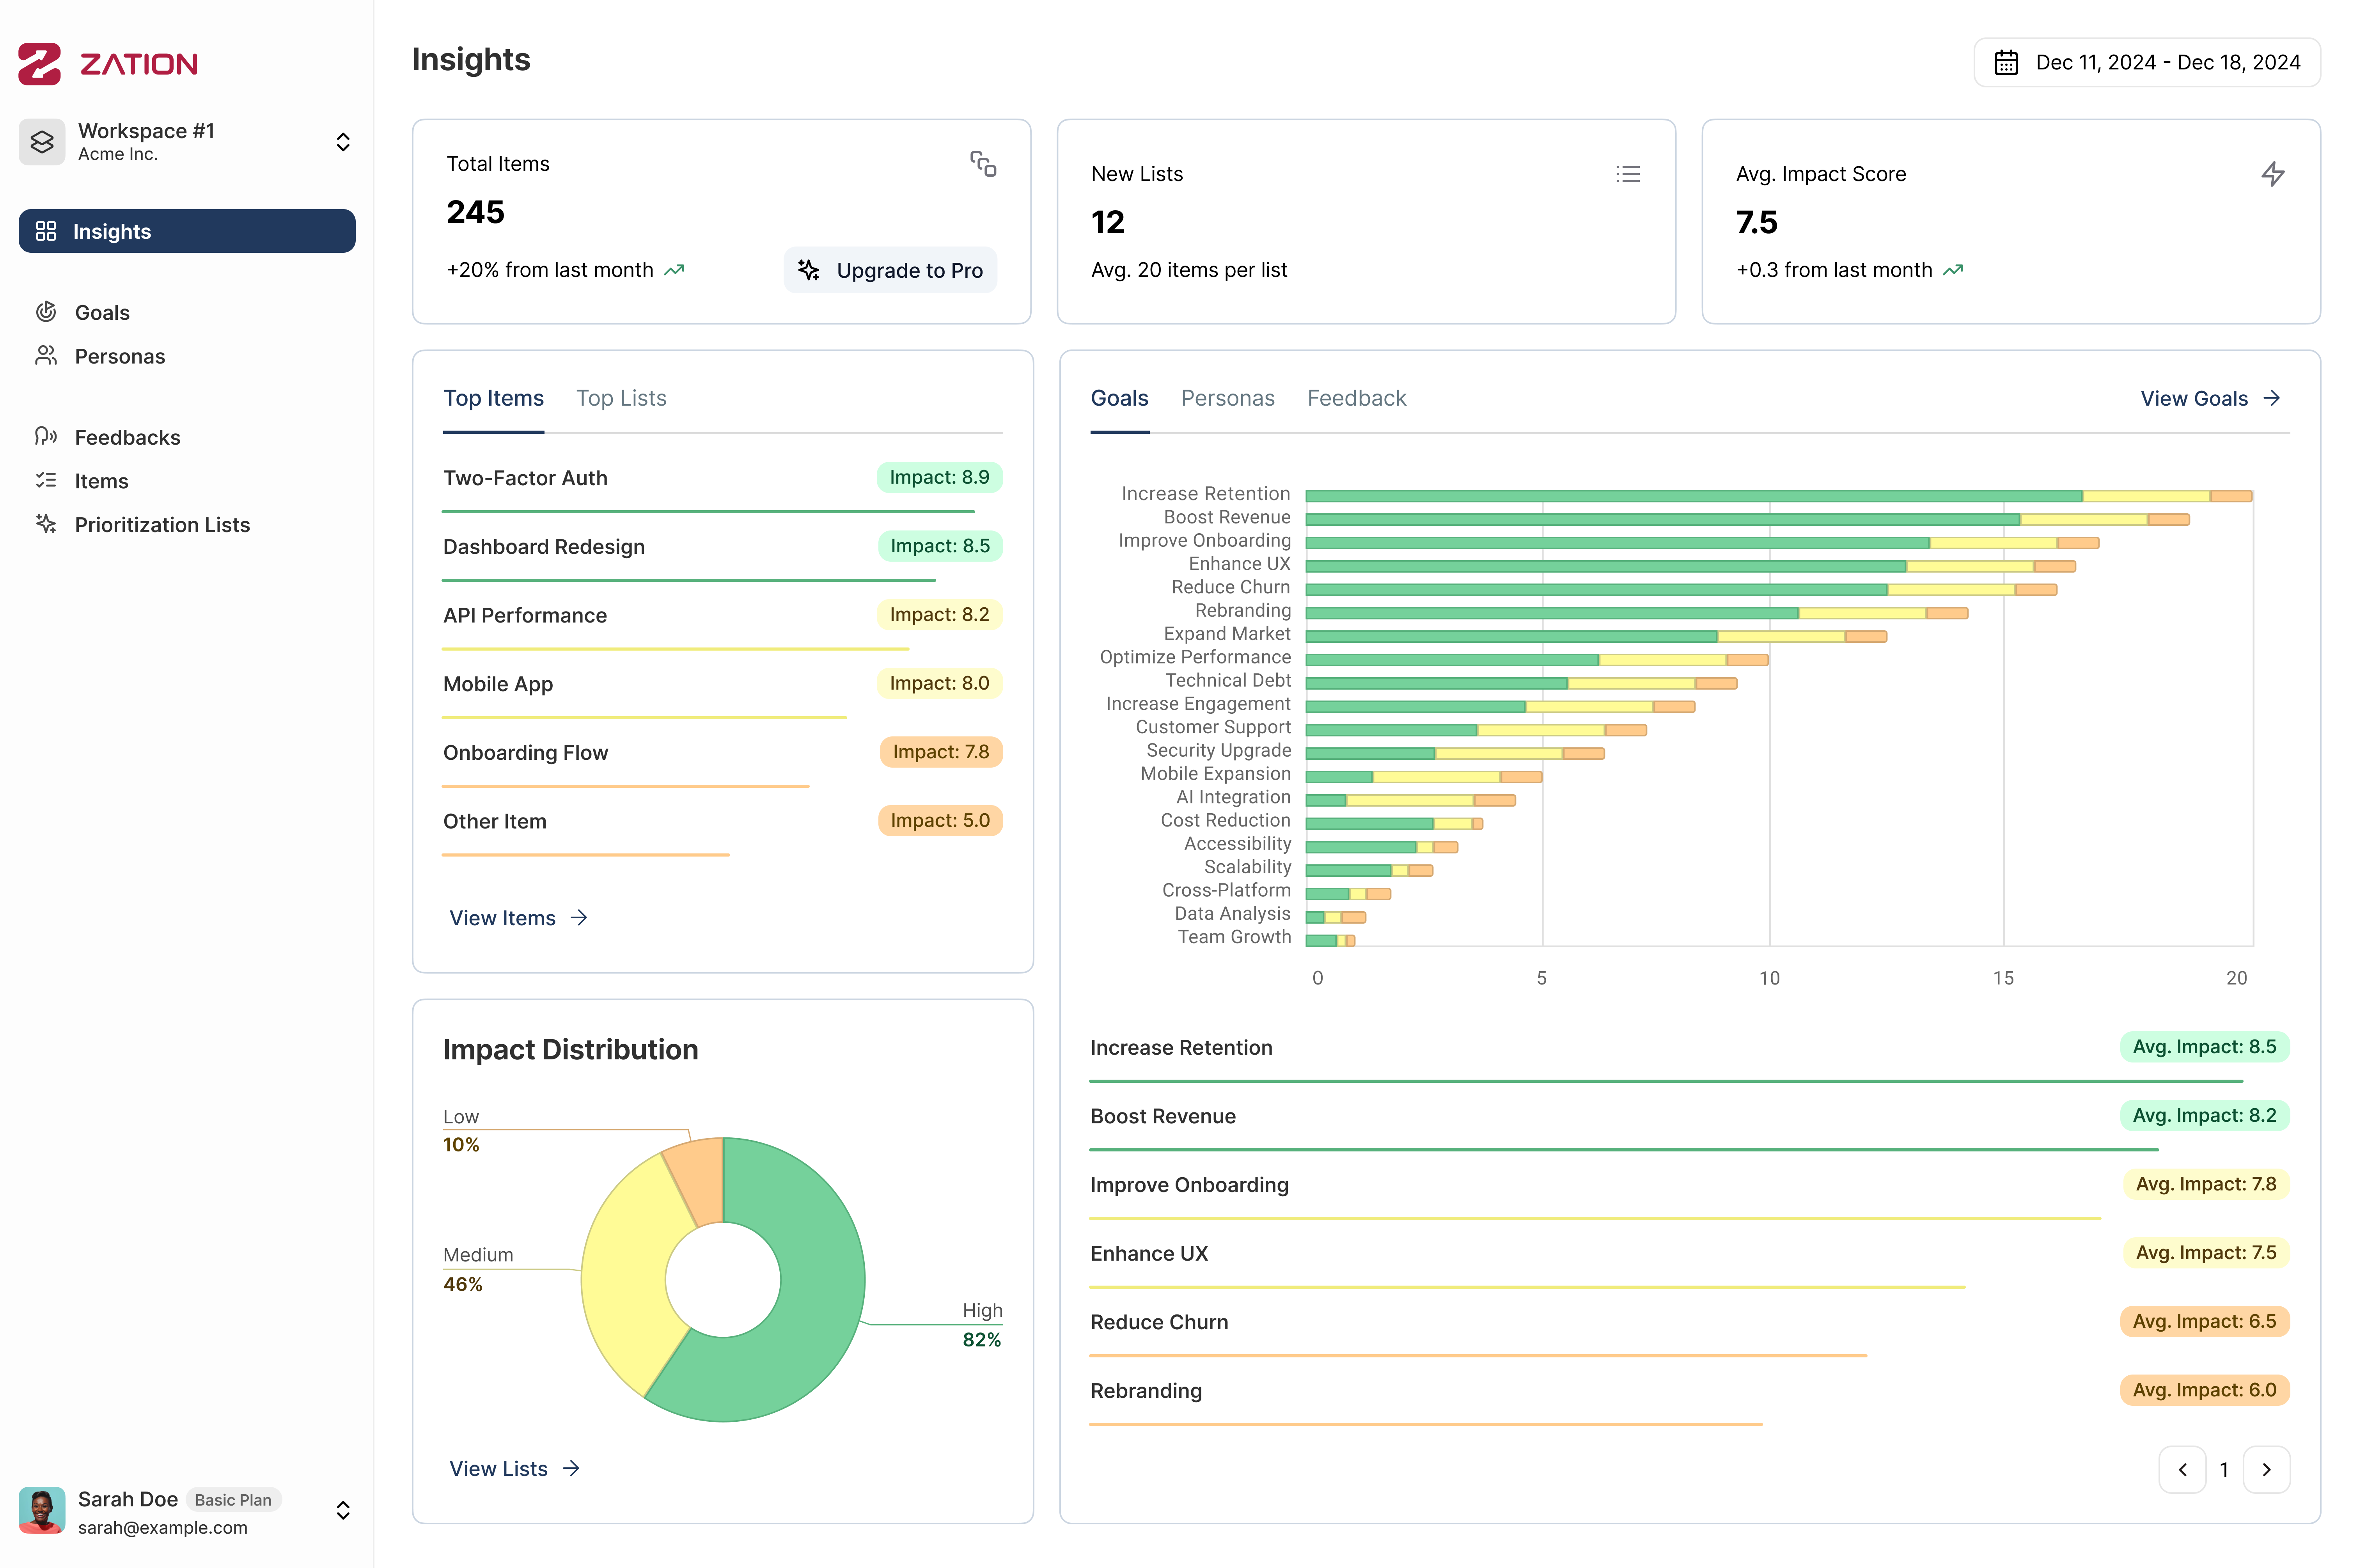The width and height of the screenshot is (2359, 1568).
Task: Click the Upgrade to Pro button
Action: [890, 270]
